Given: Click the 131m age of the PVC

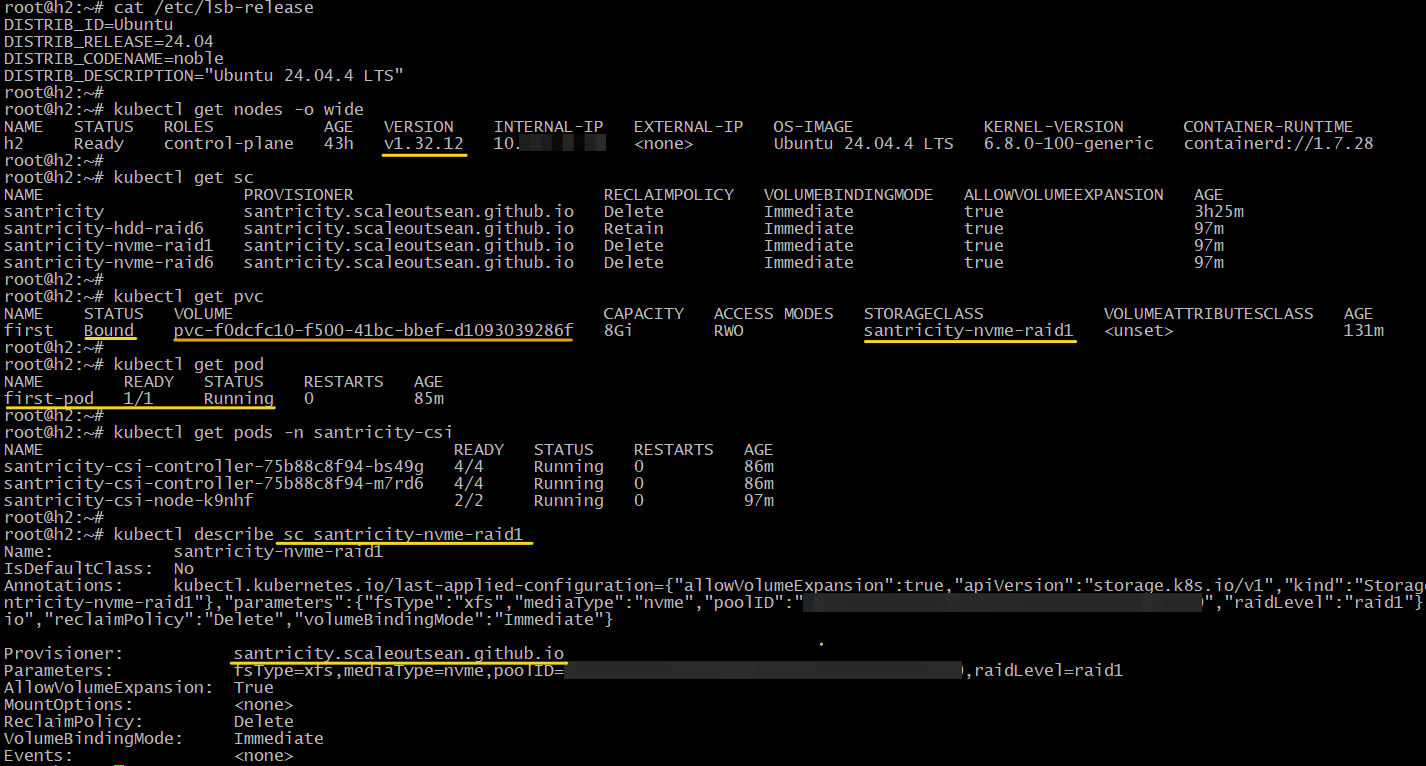Looking at the screenshot, I should pos(1364,331).
